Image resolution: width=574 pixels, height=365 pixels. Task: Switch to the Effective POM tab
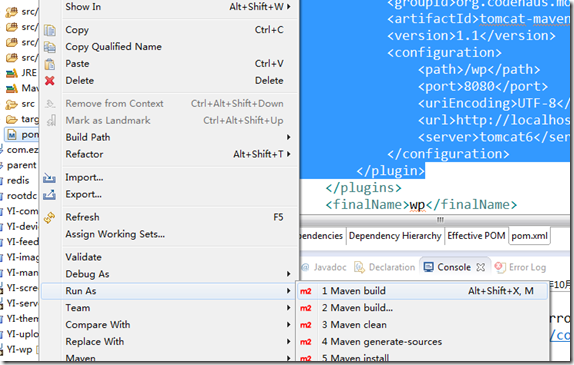[476, 236]
